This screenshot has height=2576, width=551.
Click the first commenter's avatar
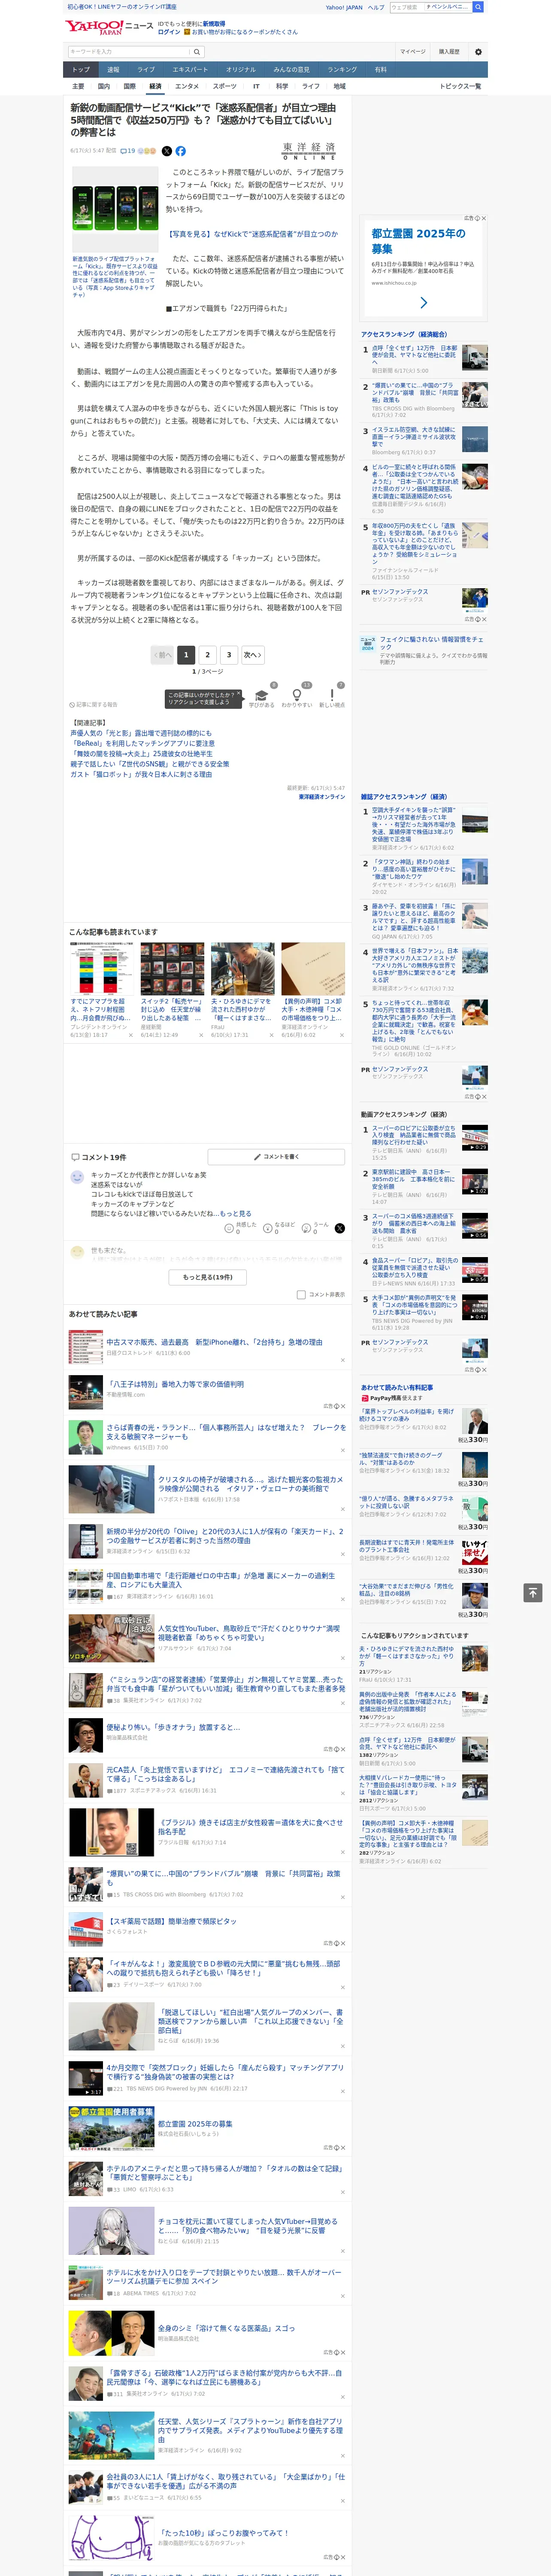[77, 1177]
